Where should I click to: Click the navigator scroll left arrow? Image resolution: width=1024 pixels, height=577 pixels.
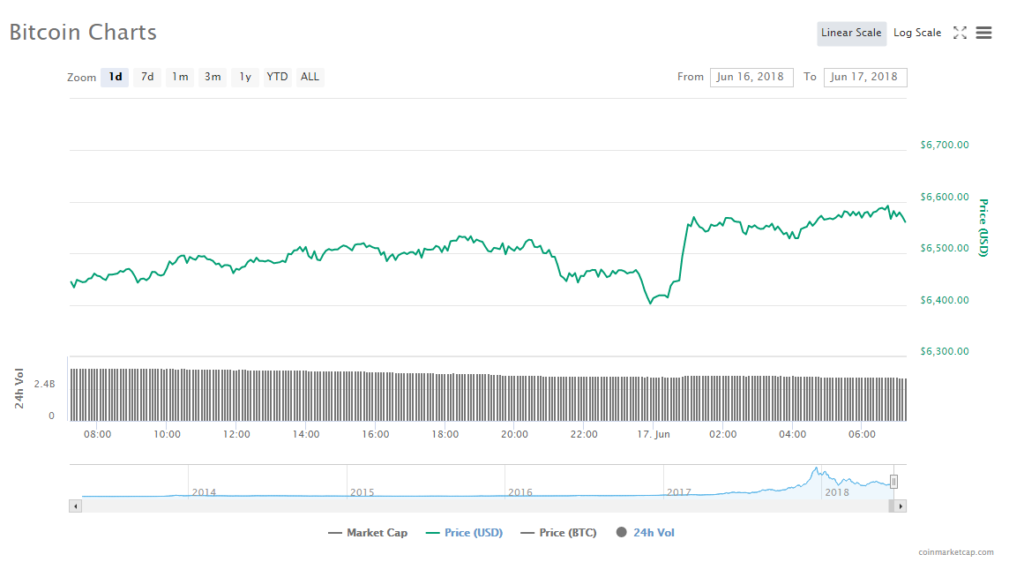click(x=75, y=507)
